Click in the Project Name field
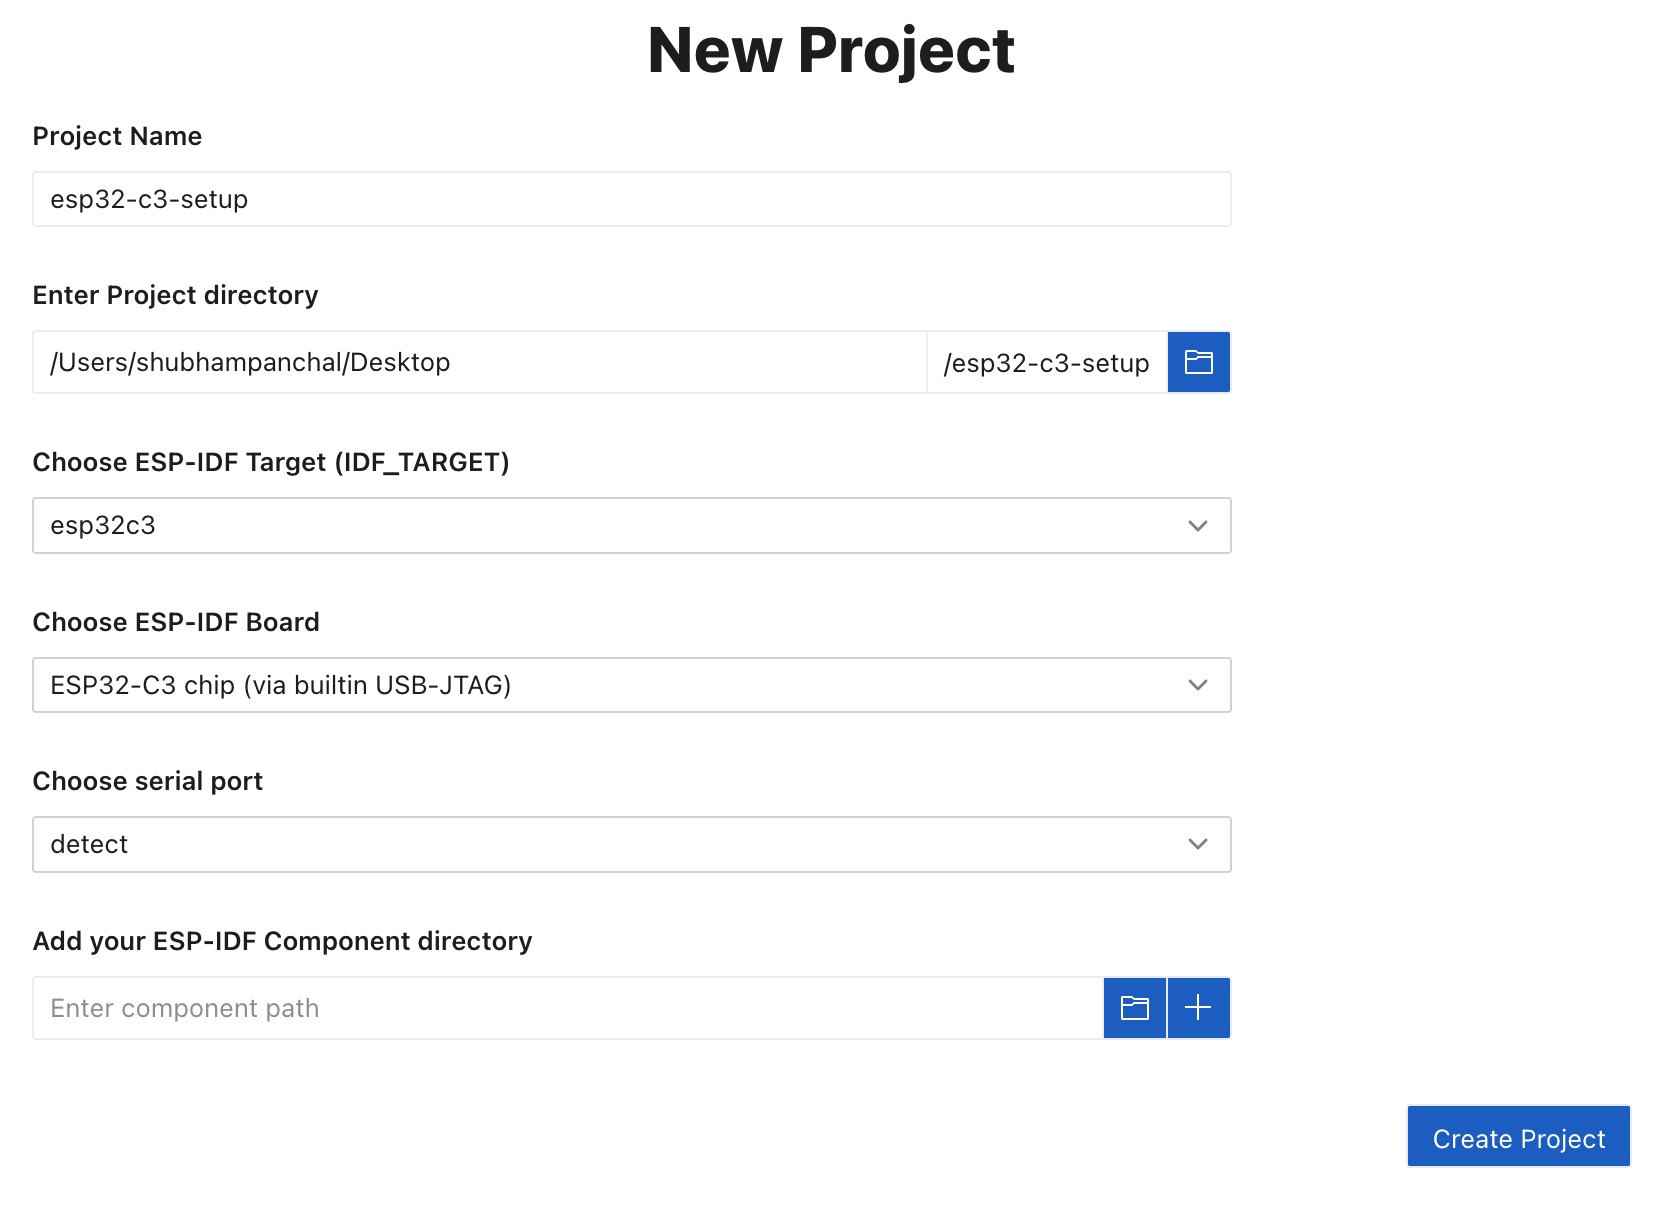This screenshot has width=1672, height=1210. tap(630, 199)
